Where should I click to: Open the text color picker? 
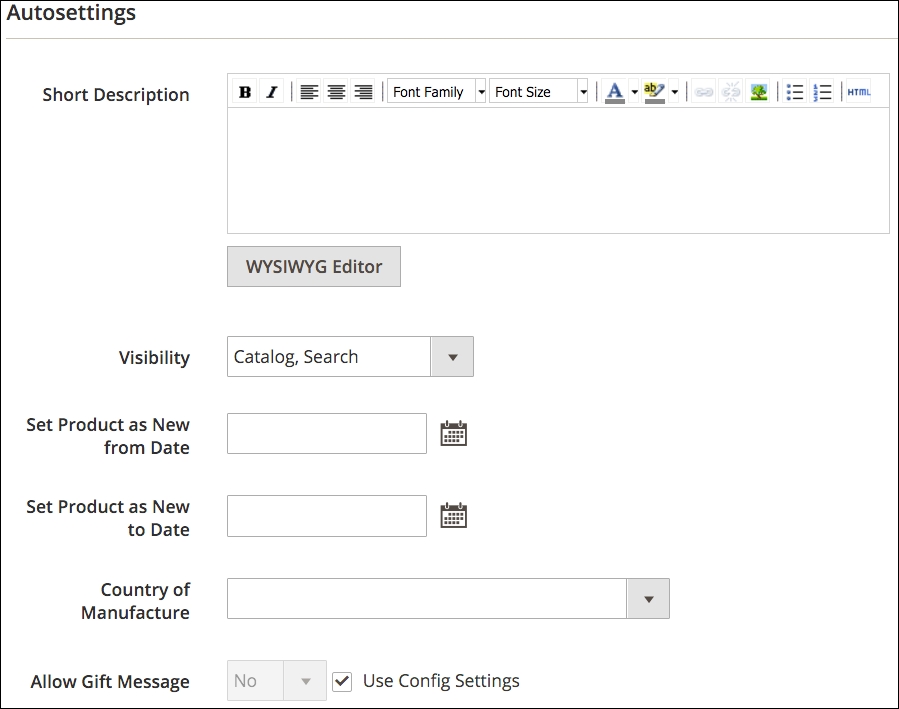click(614, 91)
